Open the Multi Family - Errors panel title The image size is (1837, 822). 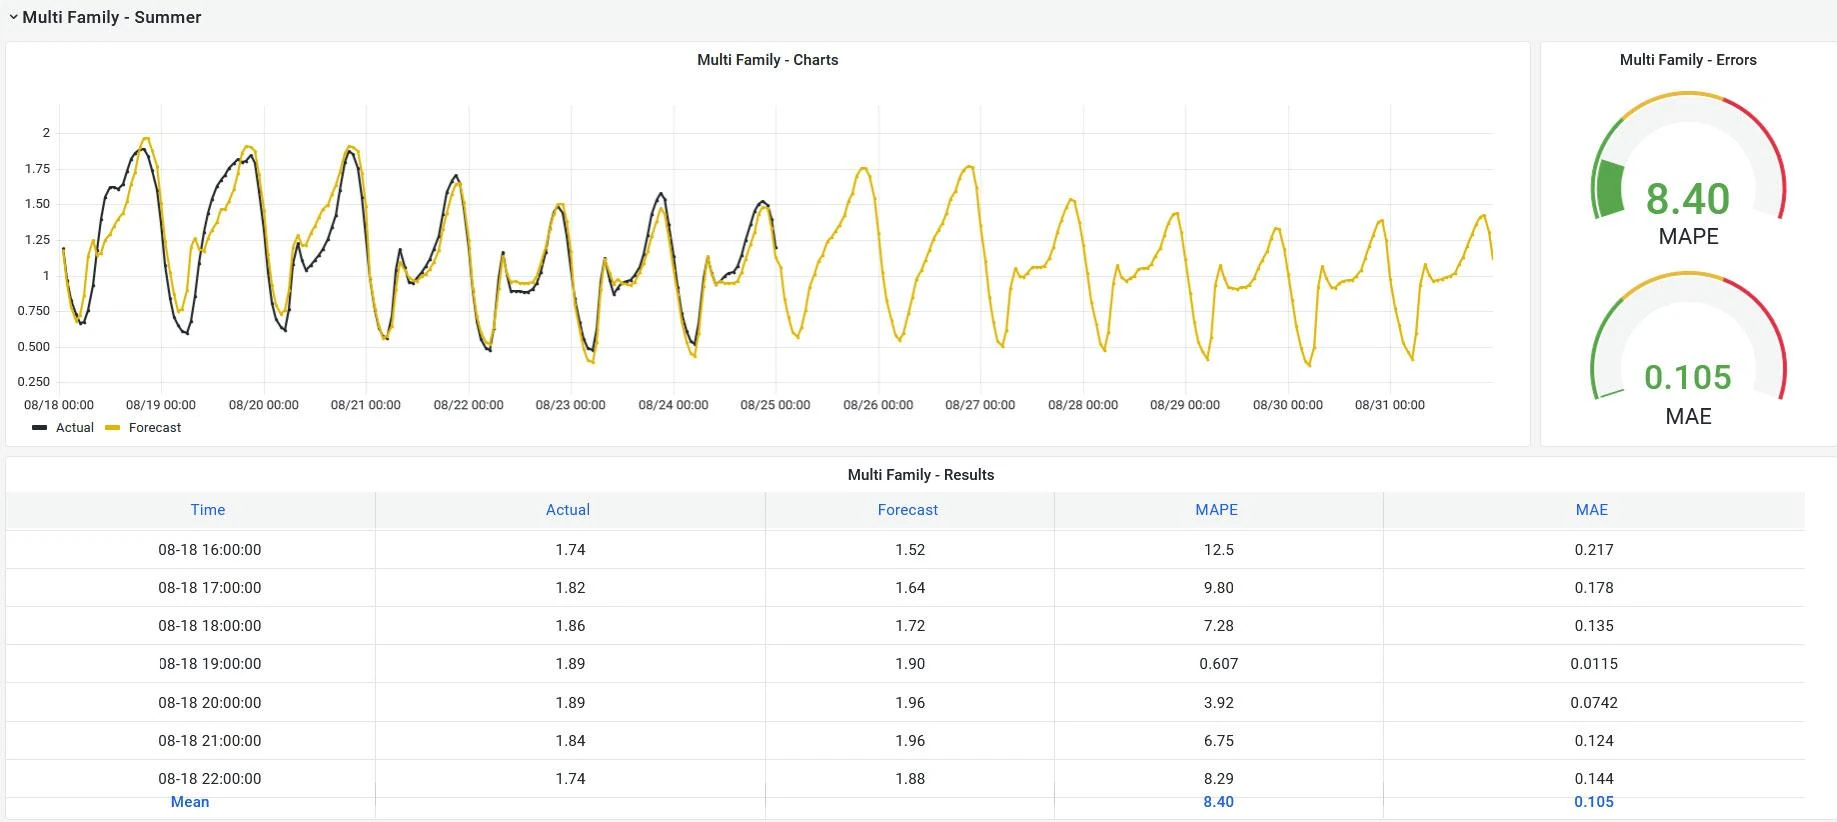click(1688, 60)
